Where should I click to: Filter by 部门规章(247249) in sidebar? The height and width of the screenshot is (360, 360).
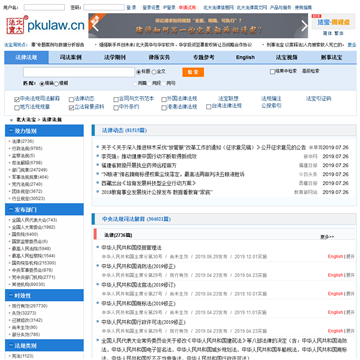point(30,170)
